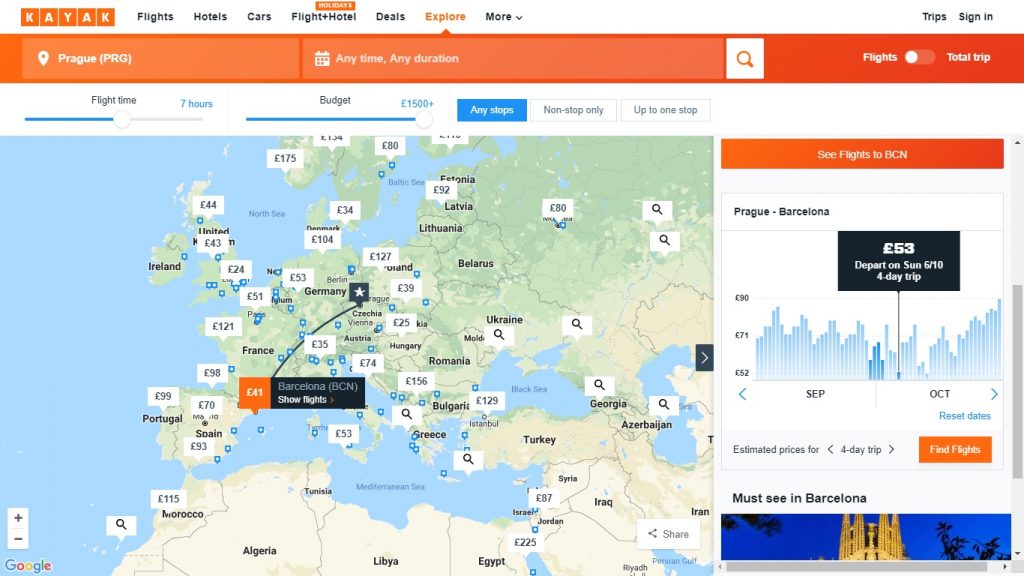This screenshot has height=576, width=1024.
Task: Select the Up to one stop option
Action: point(665,110)
